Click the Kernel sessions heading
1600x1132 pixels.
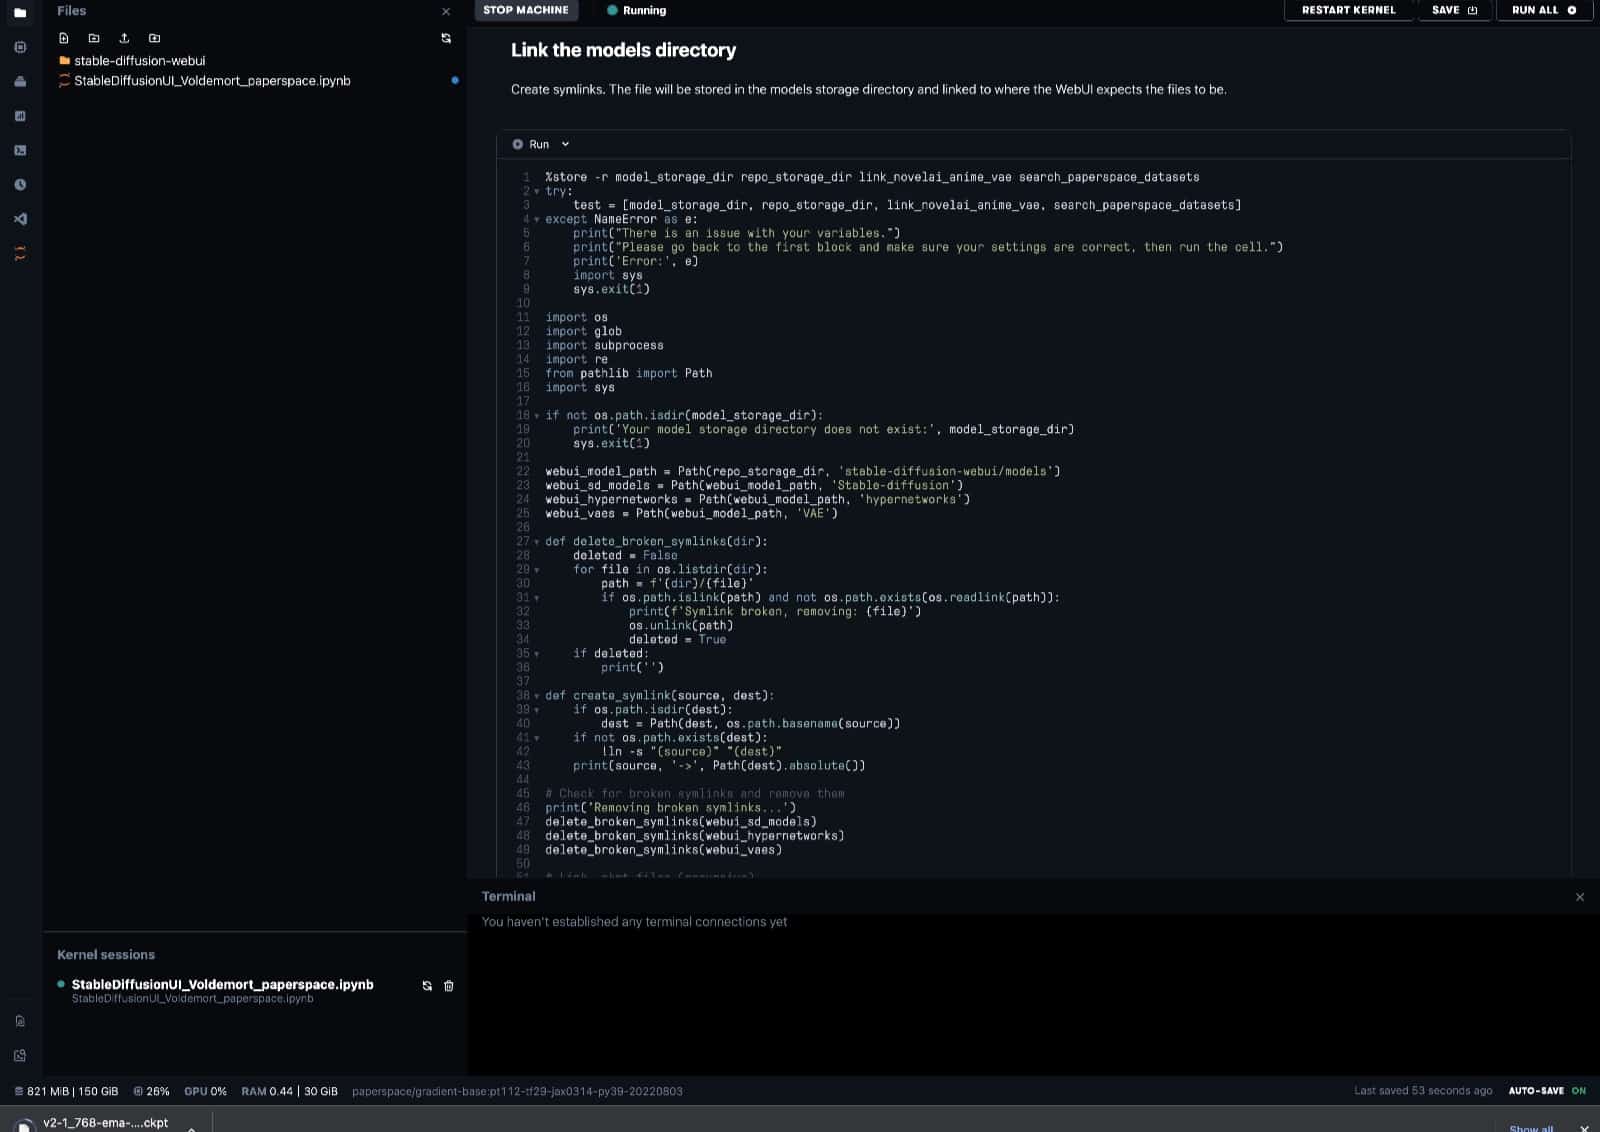[106, 955]
